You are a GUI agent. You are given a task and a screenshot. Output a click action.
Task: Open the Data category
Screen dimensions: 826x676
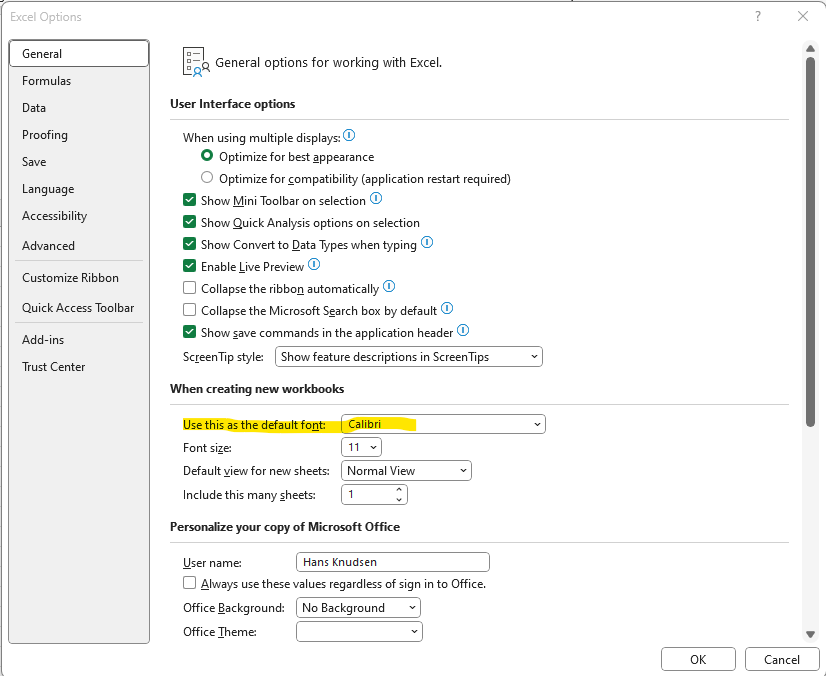(x=79, y=107)
